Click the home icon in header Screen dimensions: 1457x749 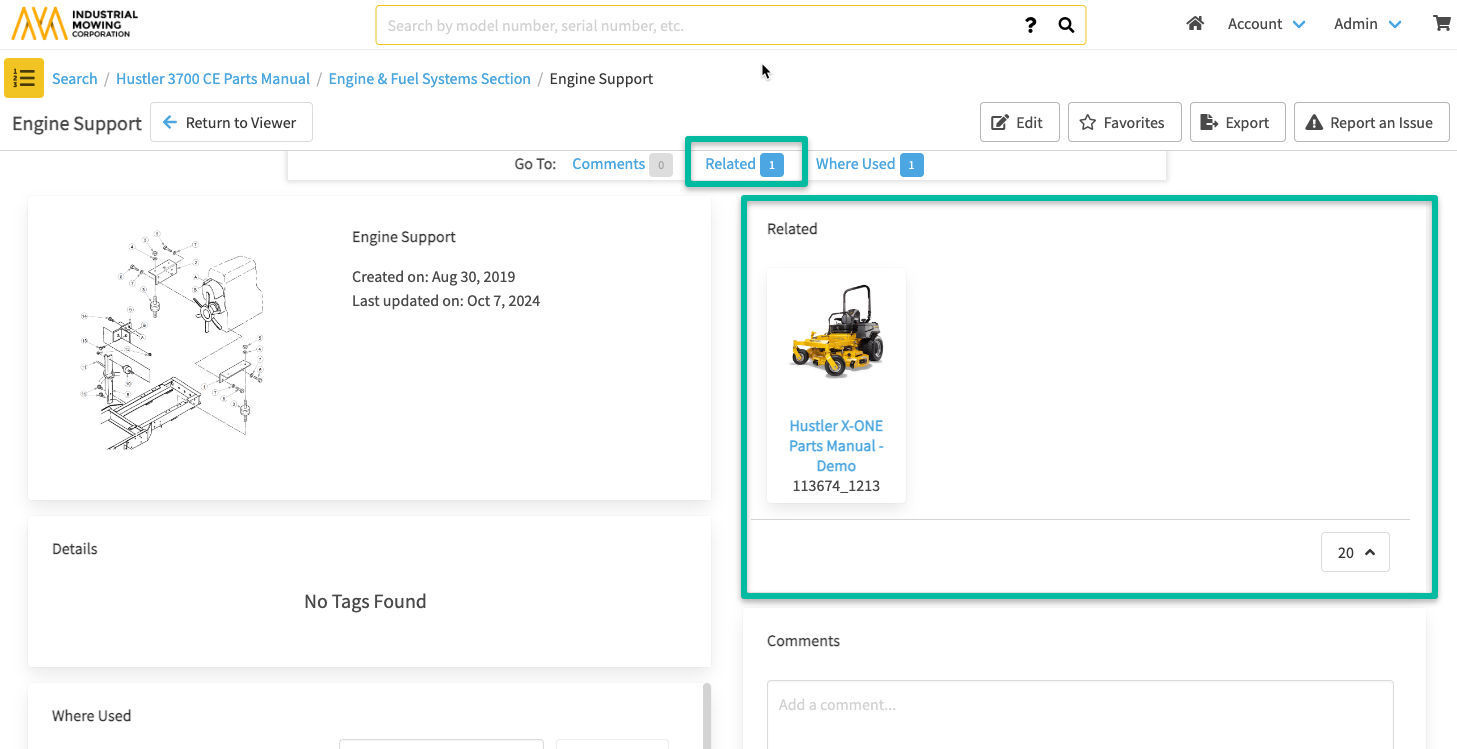1194,24
